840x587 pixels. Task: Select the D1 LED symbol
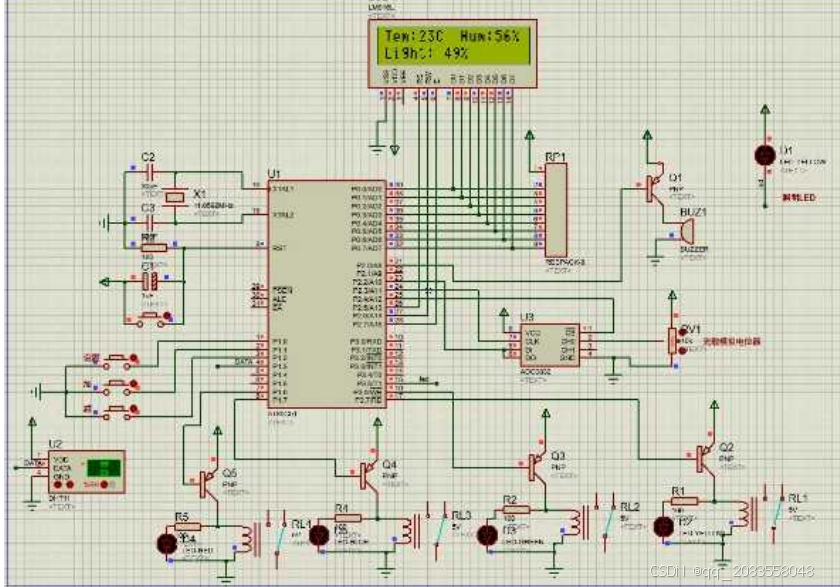click(x=765, y=155)
